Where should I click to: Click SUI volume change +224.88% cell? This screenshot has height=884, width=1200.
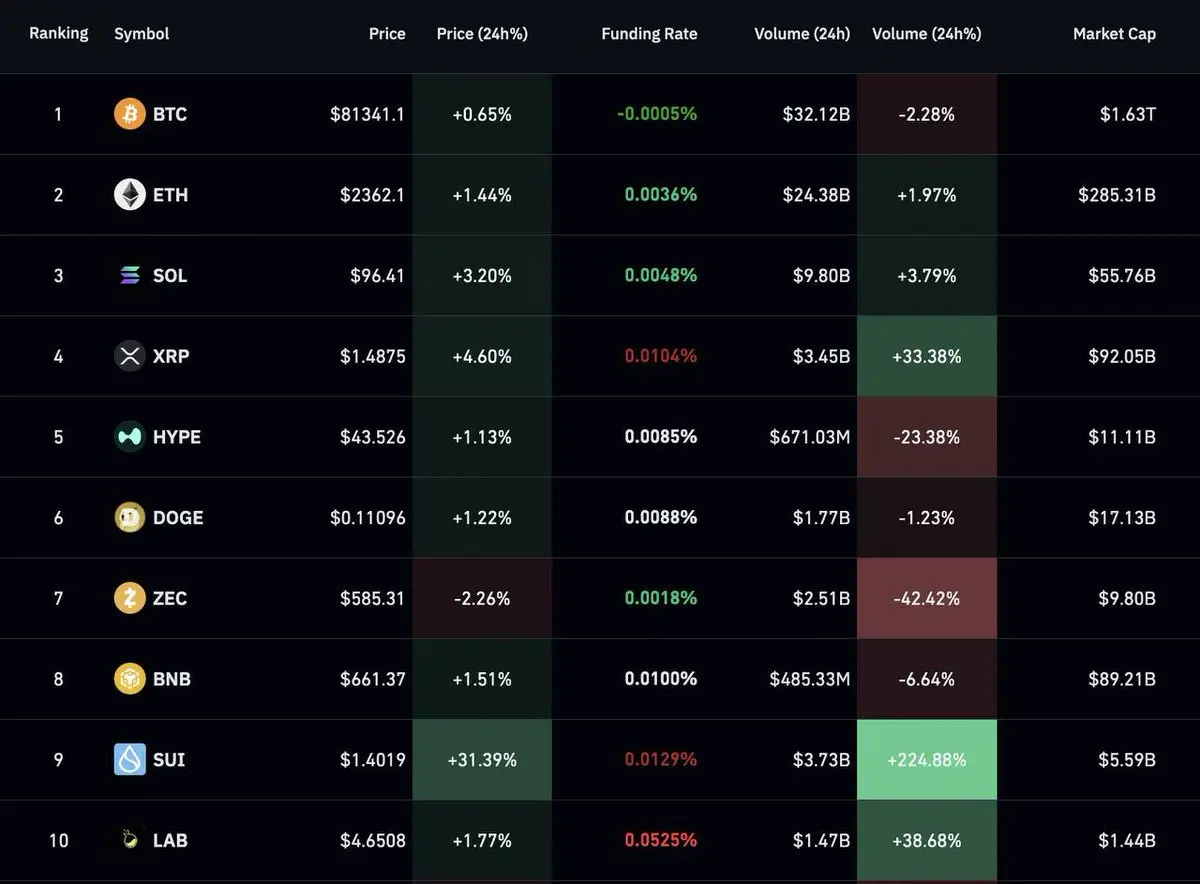(927, 760)
